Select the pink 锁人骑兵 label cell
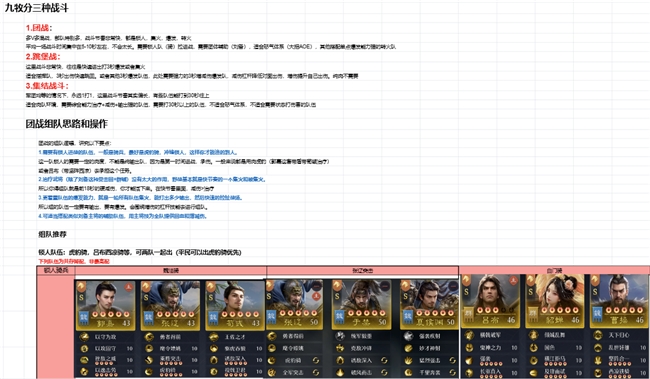 56,270
